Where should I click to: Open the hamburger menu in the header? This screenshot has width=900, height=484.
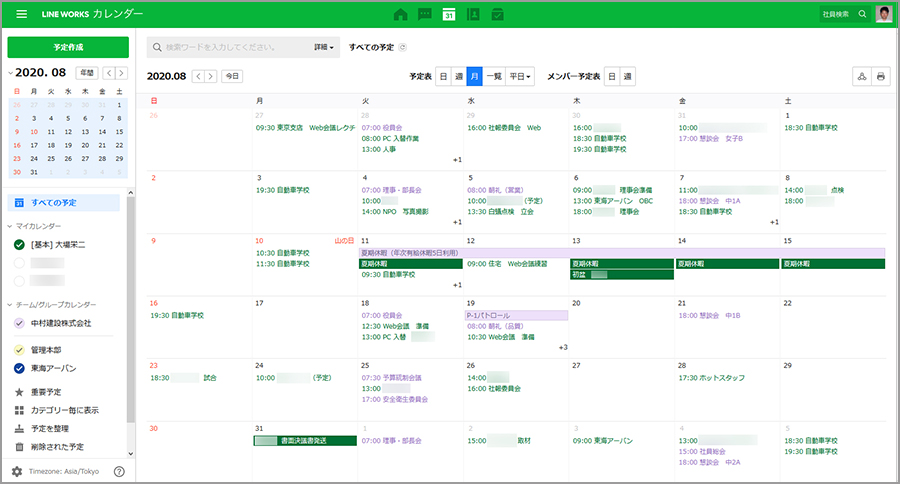pos(21,15)
